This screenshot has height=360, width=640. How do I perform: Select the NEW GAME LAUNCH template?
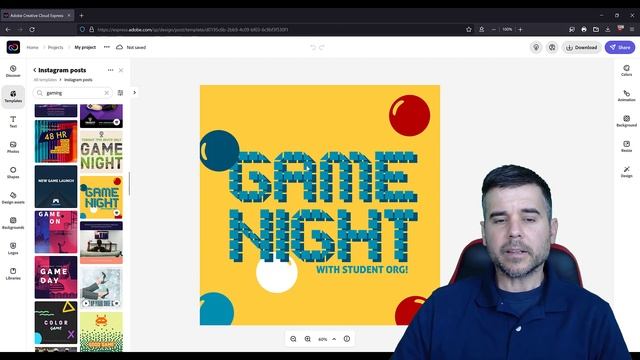point(56,187)
